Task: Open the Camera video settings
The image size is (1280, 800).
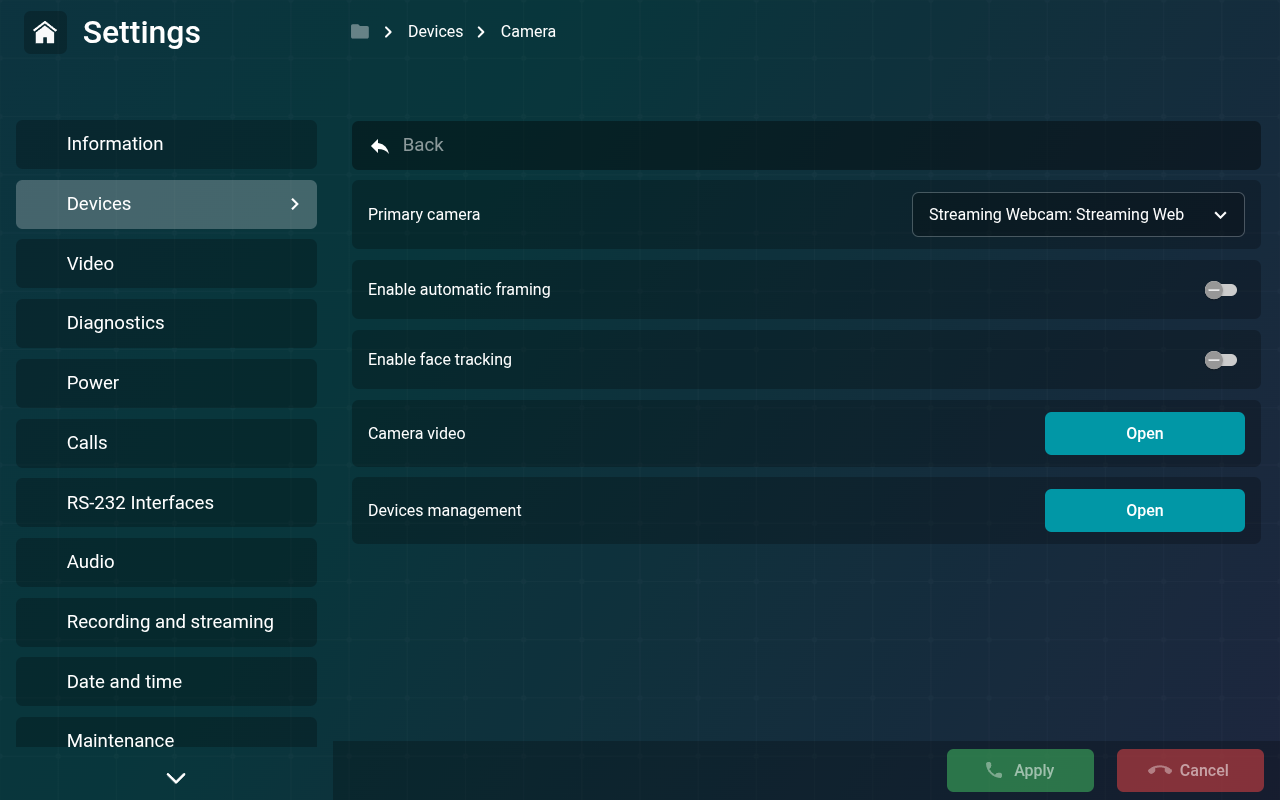Action: click(1145, 433)
